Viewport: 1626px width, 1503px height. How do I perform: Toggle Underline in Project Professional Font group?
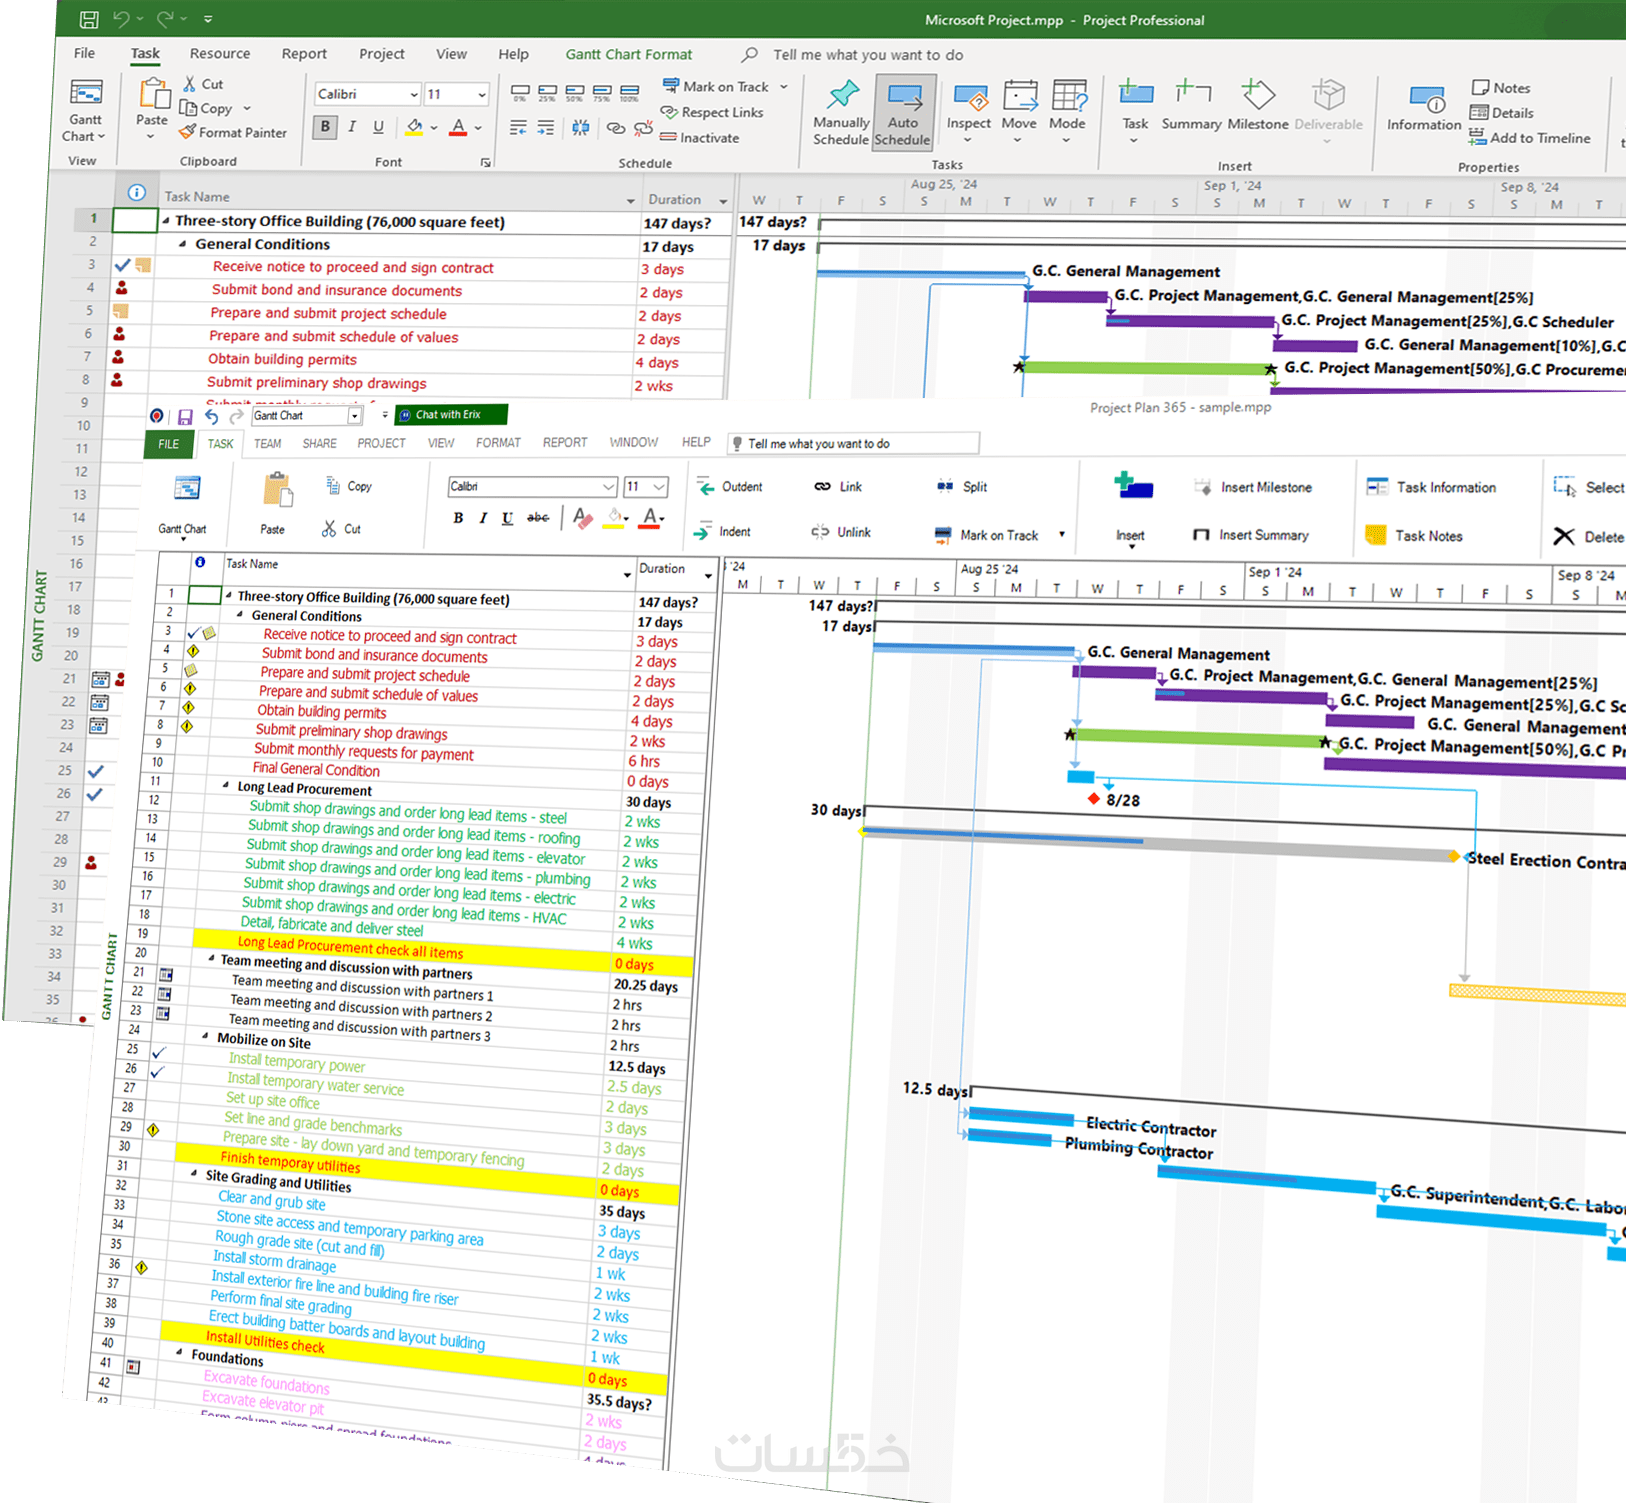coord(378,127)
